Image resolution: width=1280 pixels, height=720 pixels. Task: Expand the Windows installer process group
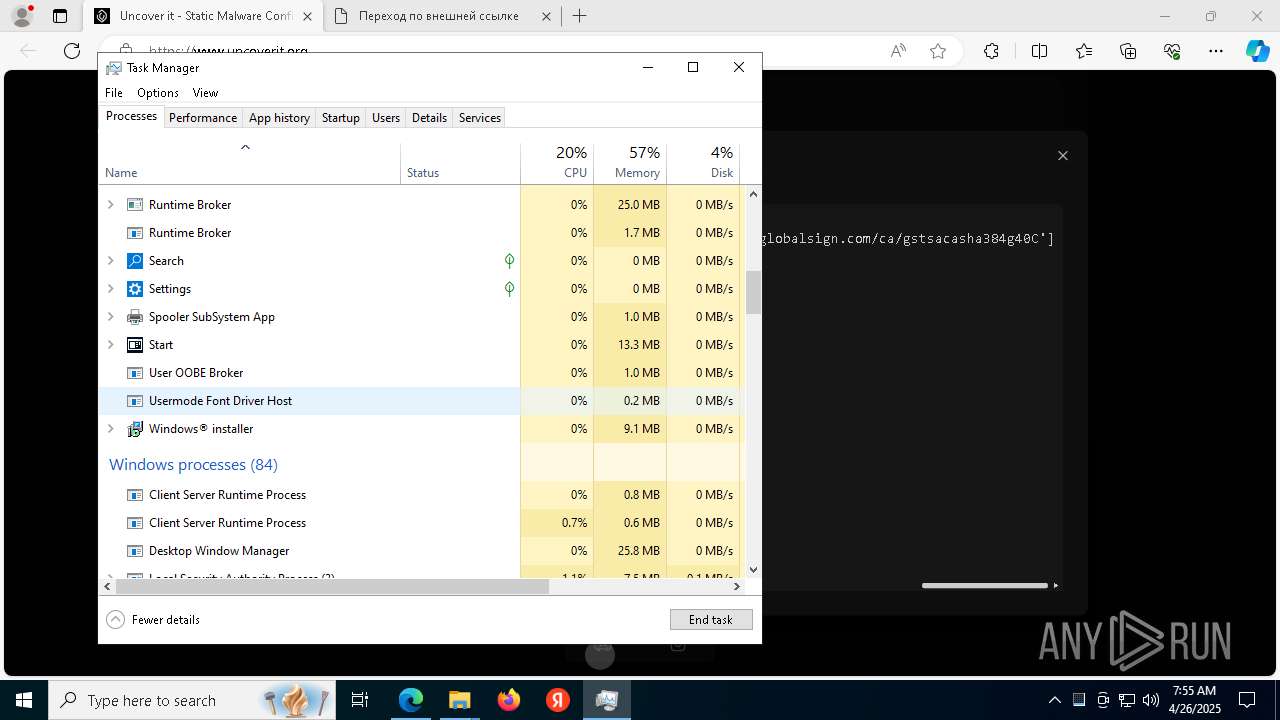point(110,428)
